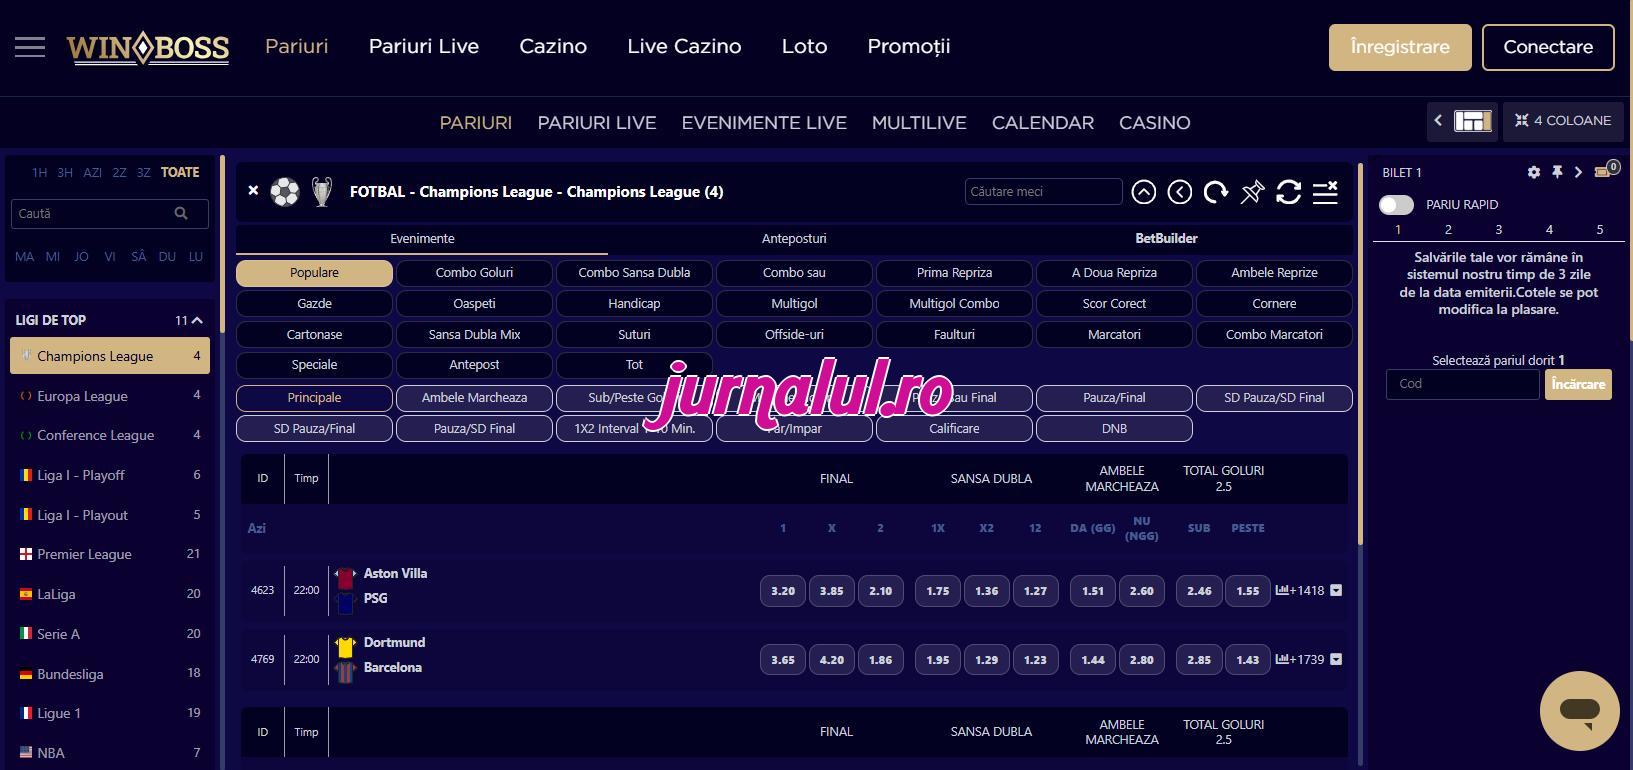Select bet slip tab 3

coord(1498,230)
